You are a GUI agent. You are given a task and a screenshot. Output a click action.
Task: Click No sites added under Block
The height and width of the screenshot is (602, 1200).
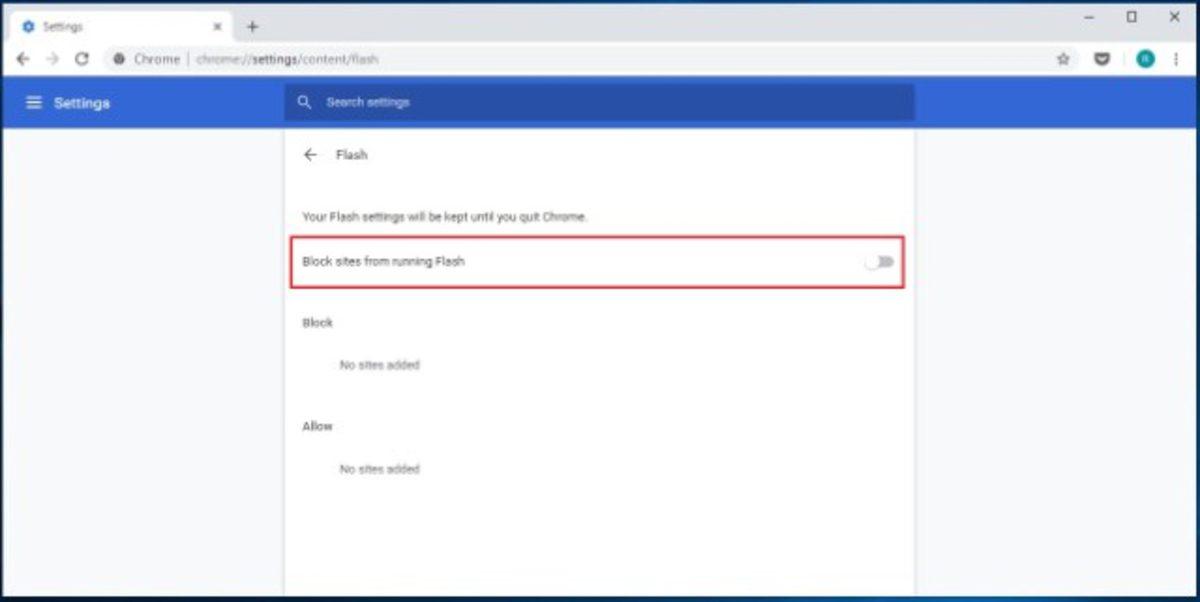tap(379, 365)
